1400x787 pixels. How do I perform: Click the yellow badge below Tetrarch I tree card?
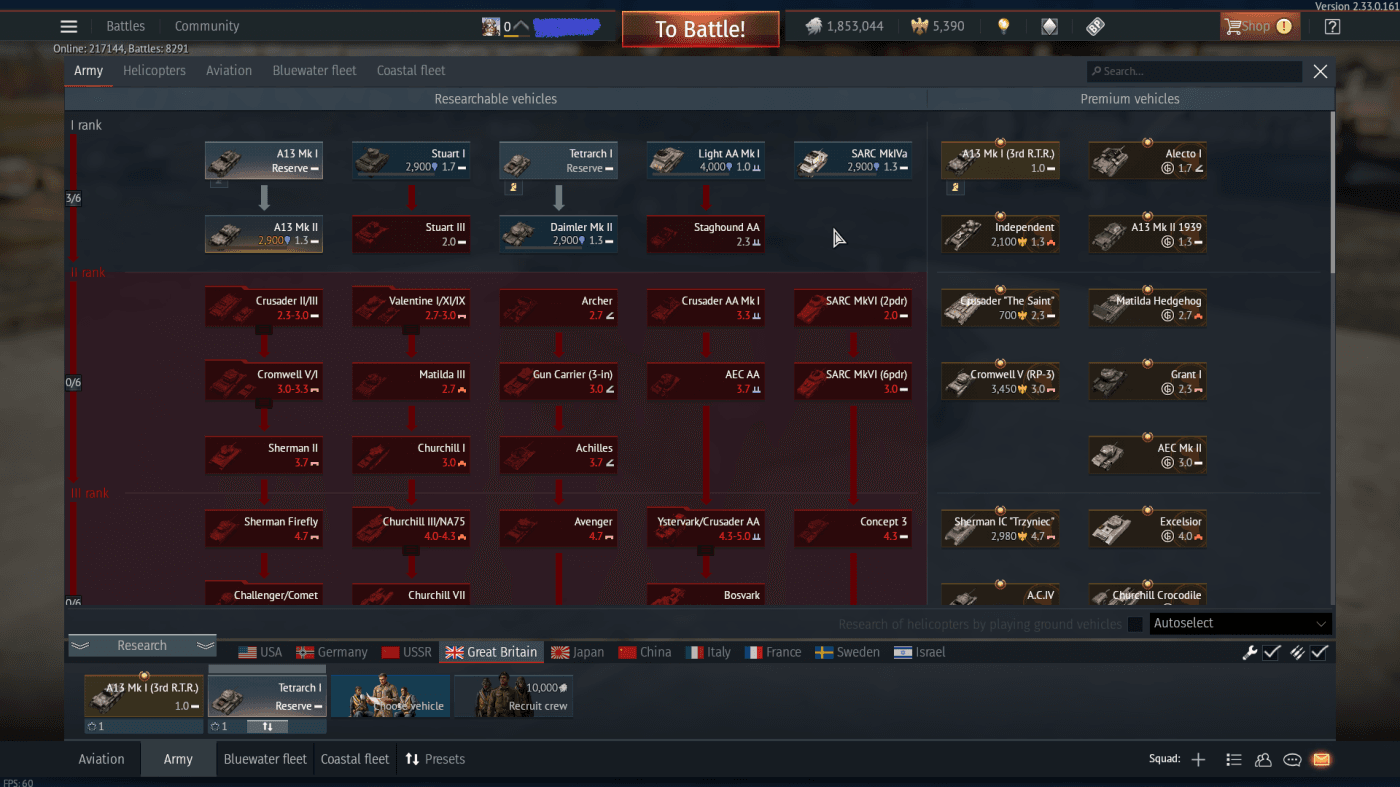coord(513,187)
